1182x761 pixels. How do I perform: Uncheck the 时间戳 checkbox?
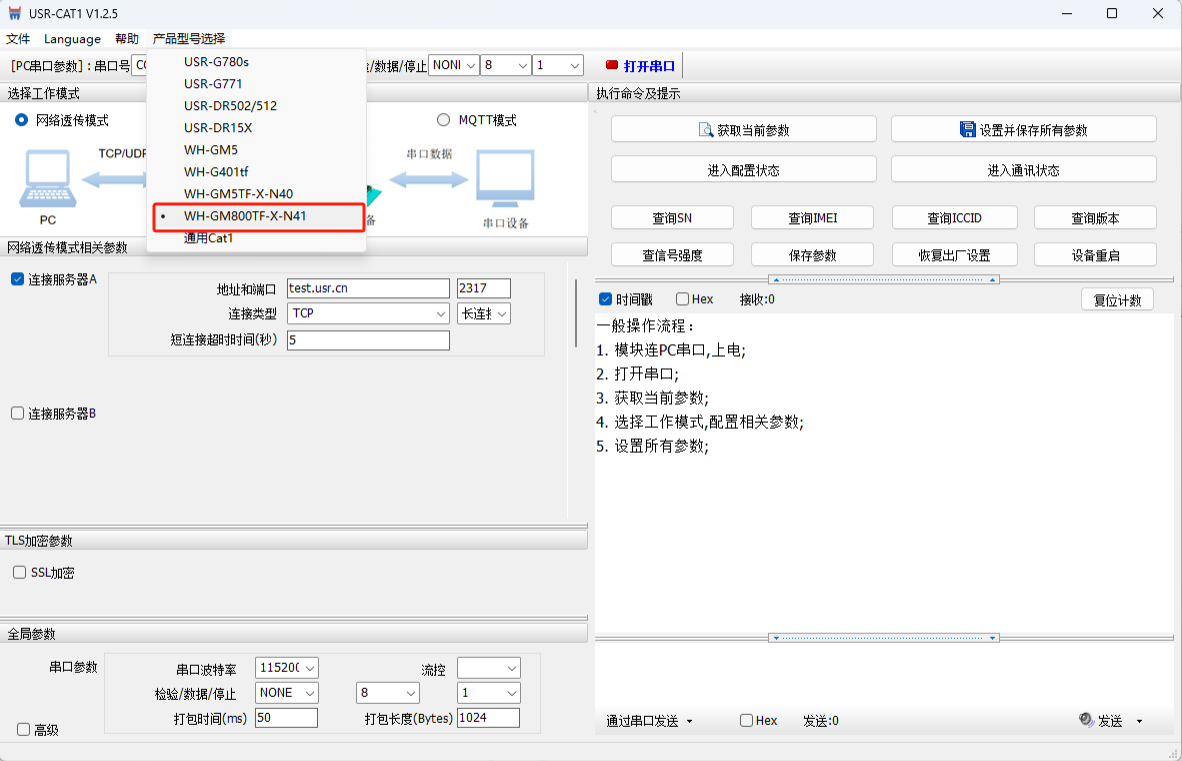(605, 299)
